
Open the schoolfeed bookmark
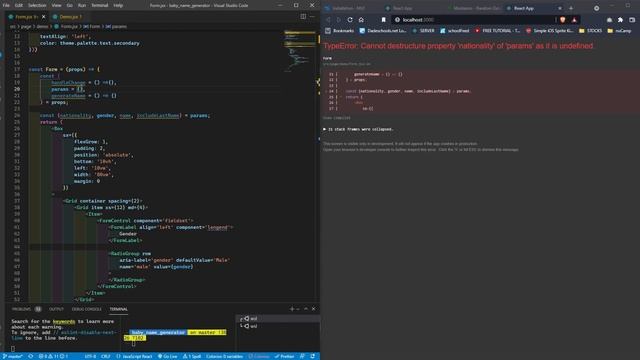(454, 31)
